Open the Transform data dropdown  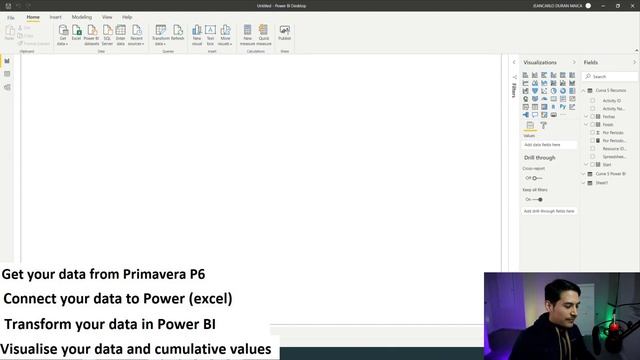point(160,36)
